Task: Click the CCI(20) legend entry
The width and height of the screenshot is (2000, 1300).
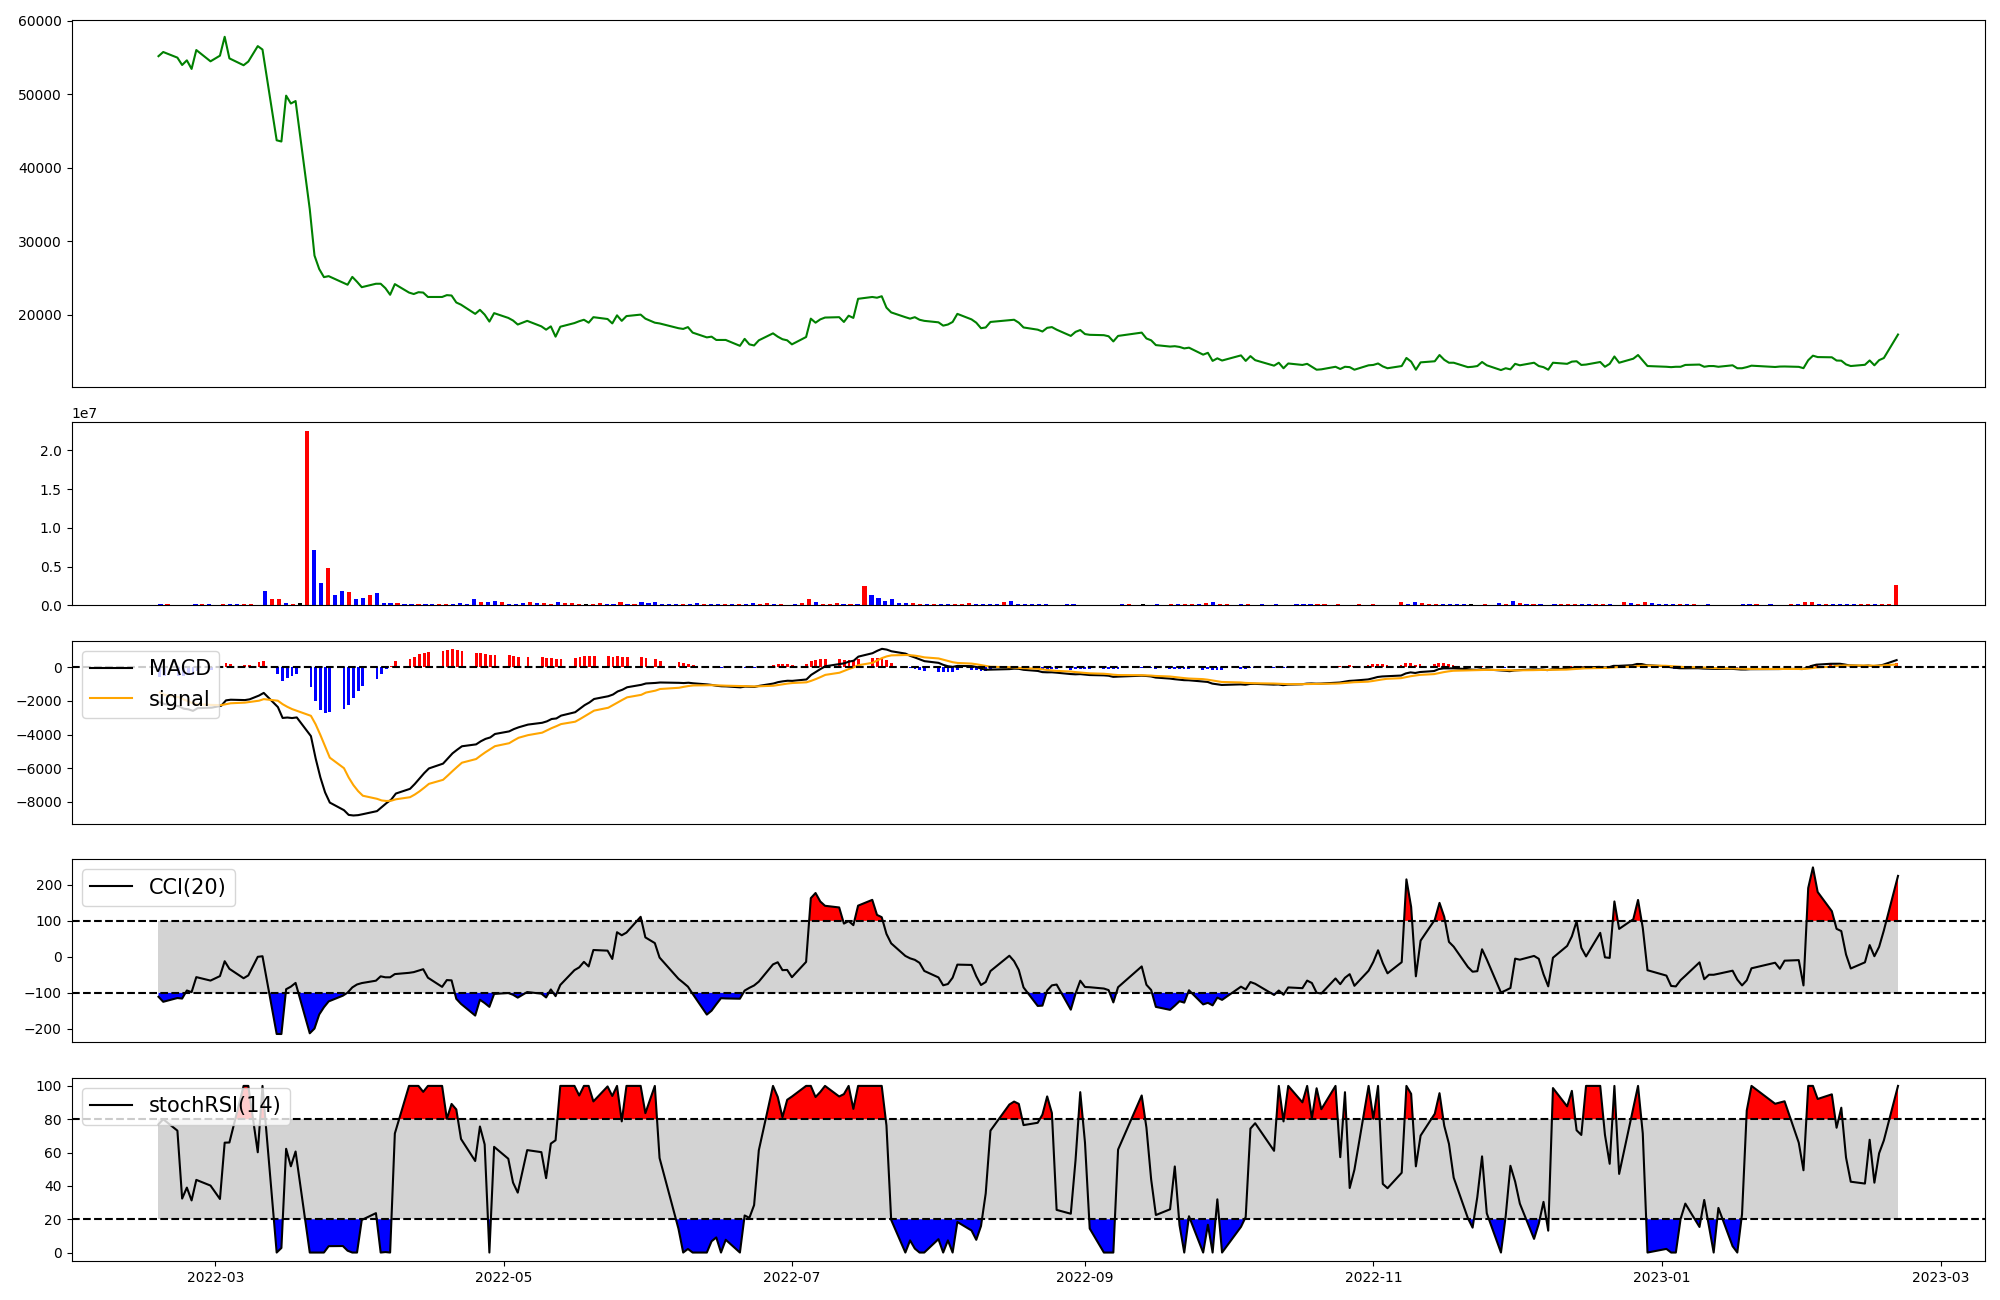Action: pos(187,887)
